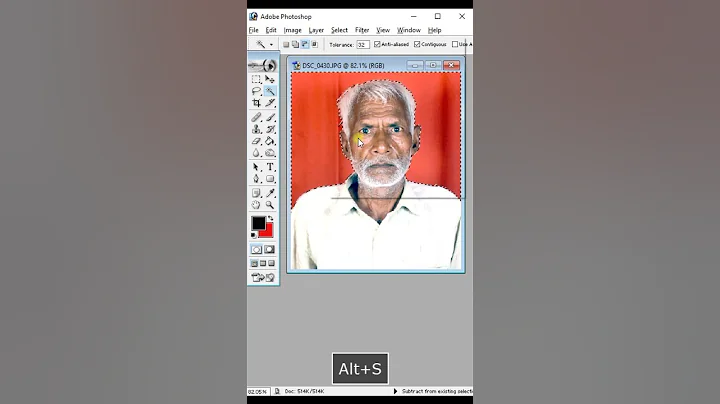Open the status bar info arrow menu
This screenshot has height=404, width=720.
(395, 391)
